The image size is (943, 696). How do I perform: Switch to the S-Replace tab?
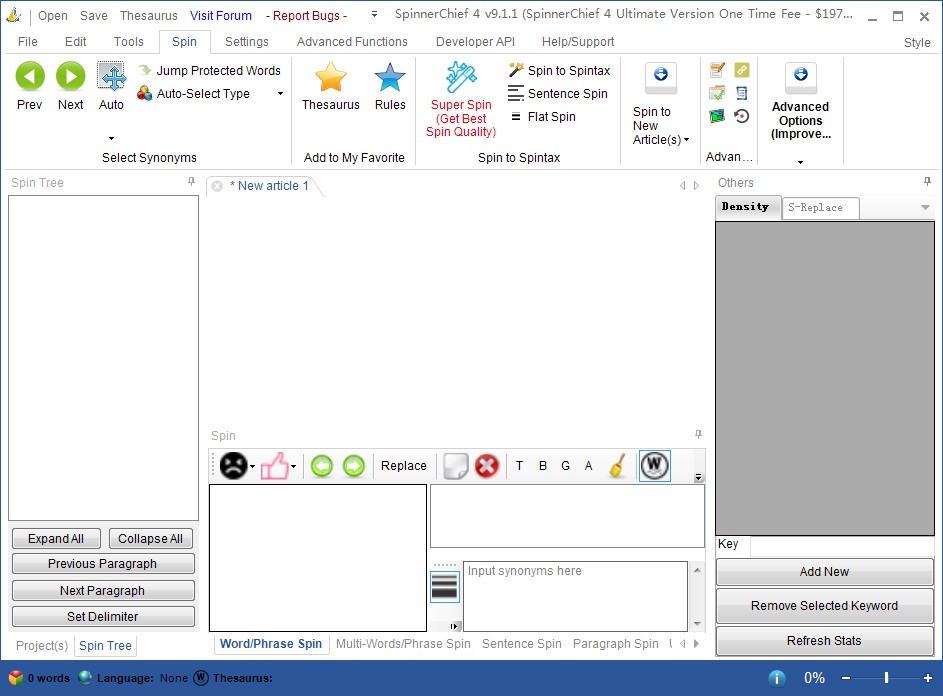click(820, 208)
